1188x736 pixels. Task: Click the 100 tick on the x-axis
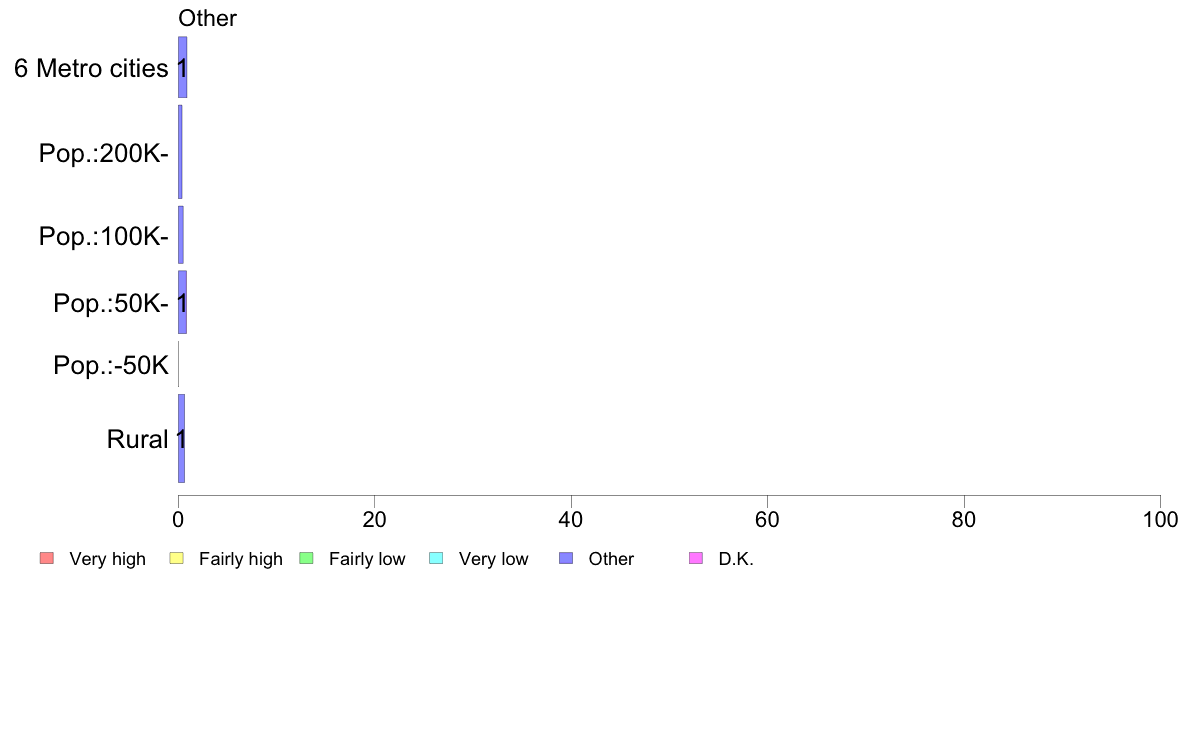pyautogui.click(x=1160, y=519)
